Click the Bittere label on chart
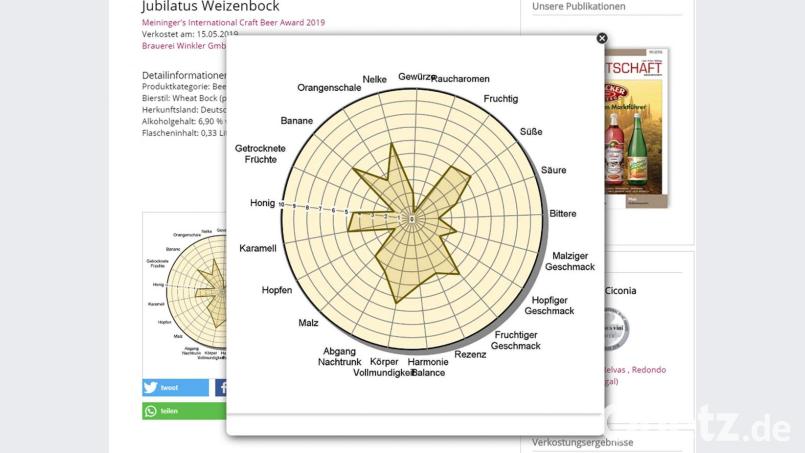The image size is (805, 453). pos(563,214)
